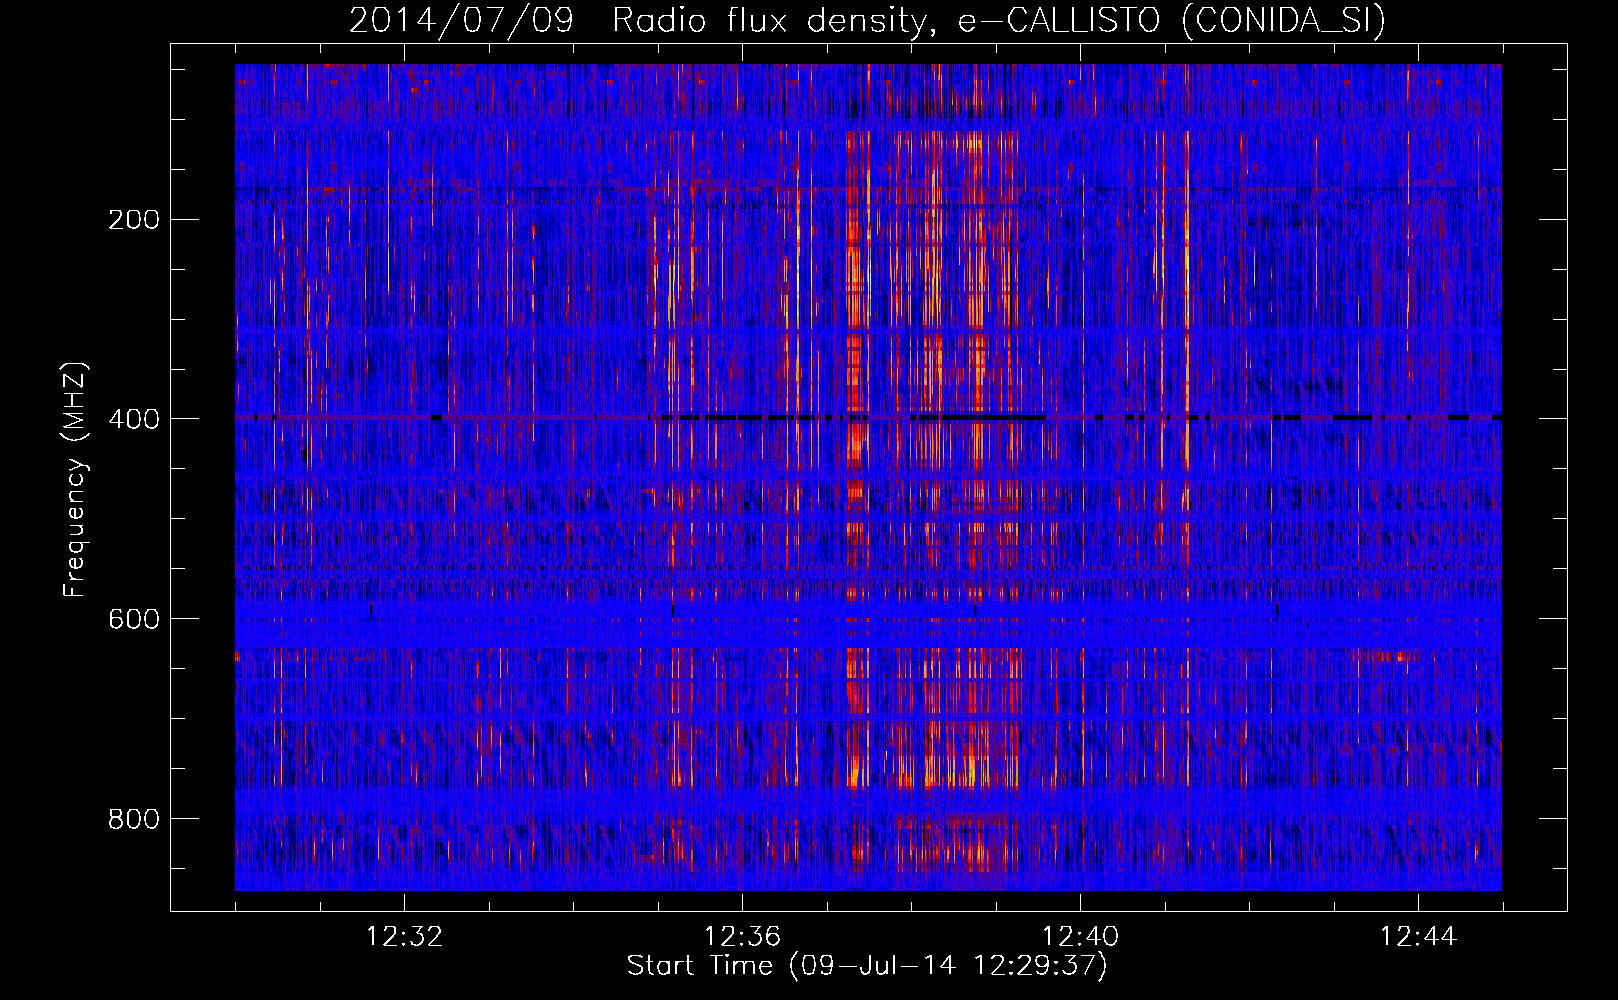Click the 12:40 time tick label
Screen dimensions: 1618x1000
pos(1080,937)
